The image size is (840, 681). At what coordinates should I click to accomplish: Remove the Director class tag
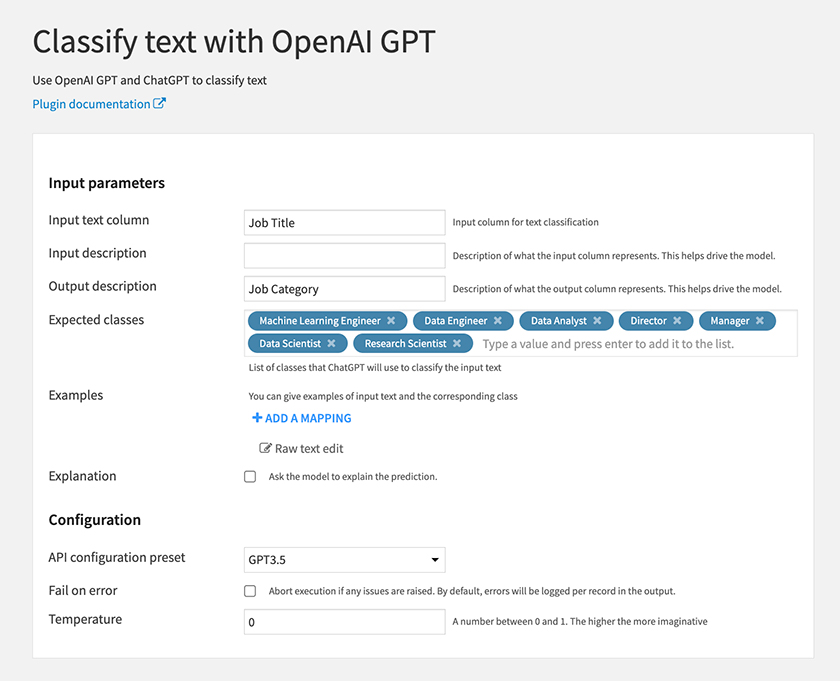[677, 320]
